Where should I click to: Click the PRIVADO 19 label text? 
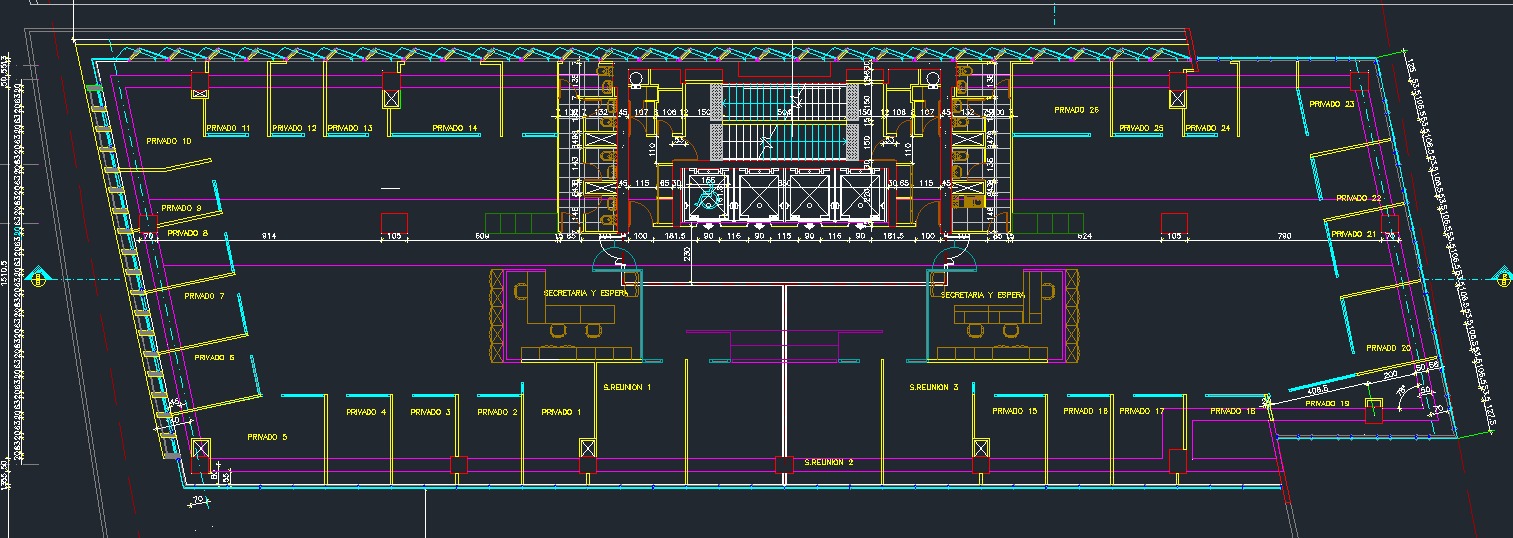coord(1327,403)
